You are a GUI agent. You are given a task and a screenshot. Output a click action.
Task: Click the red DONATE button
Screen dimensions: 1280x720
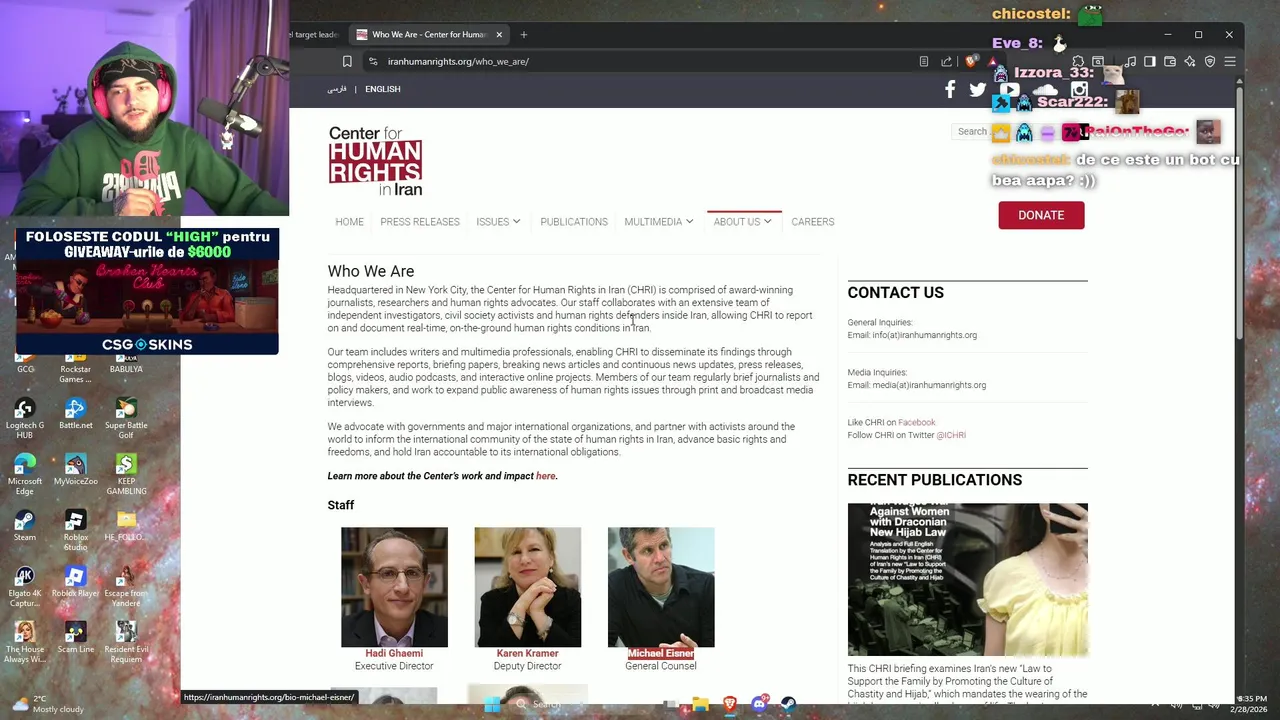pos(1041,215)
